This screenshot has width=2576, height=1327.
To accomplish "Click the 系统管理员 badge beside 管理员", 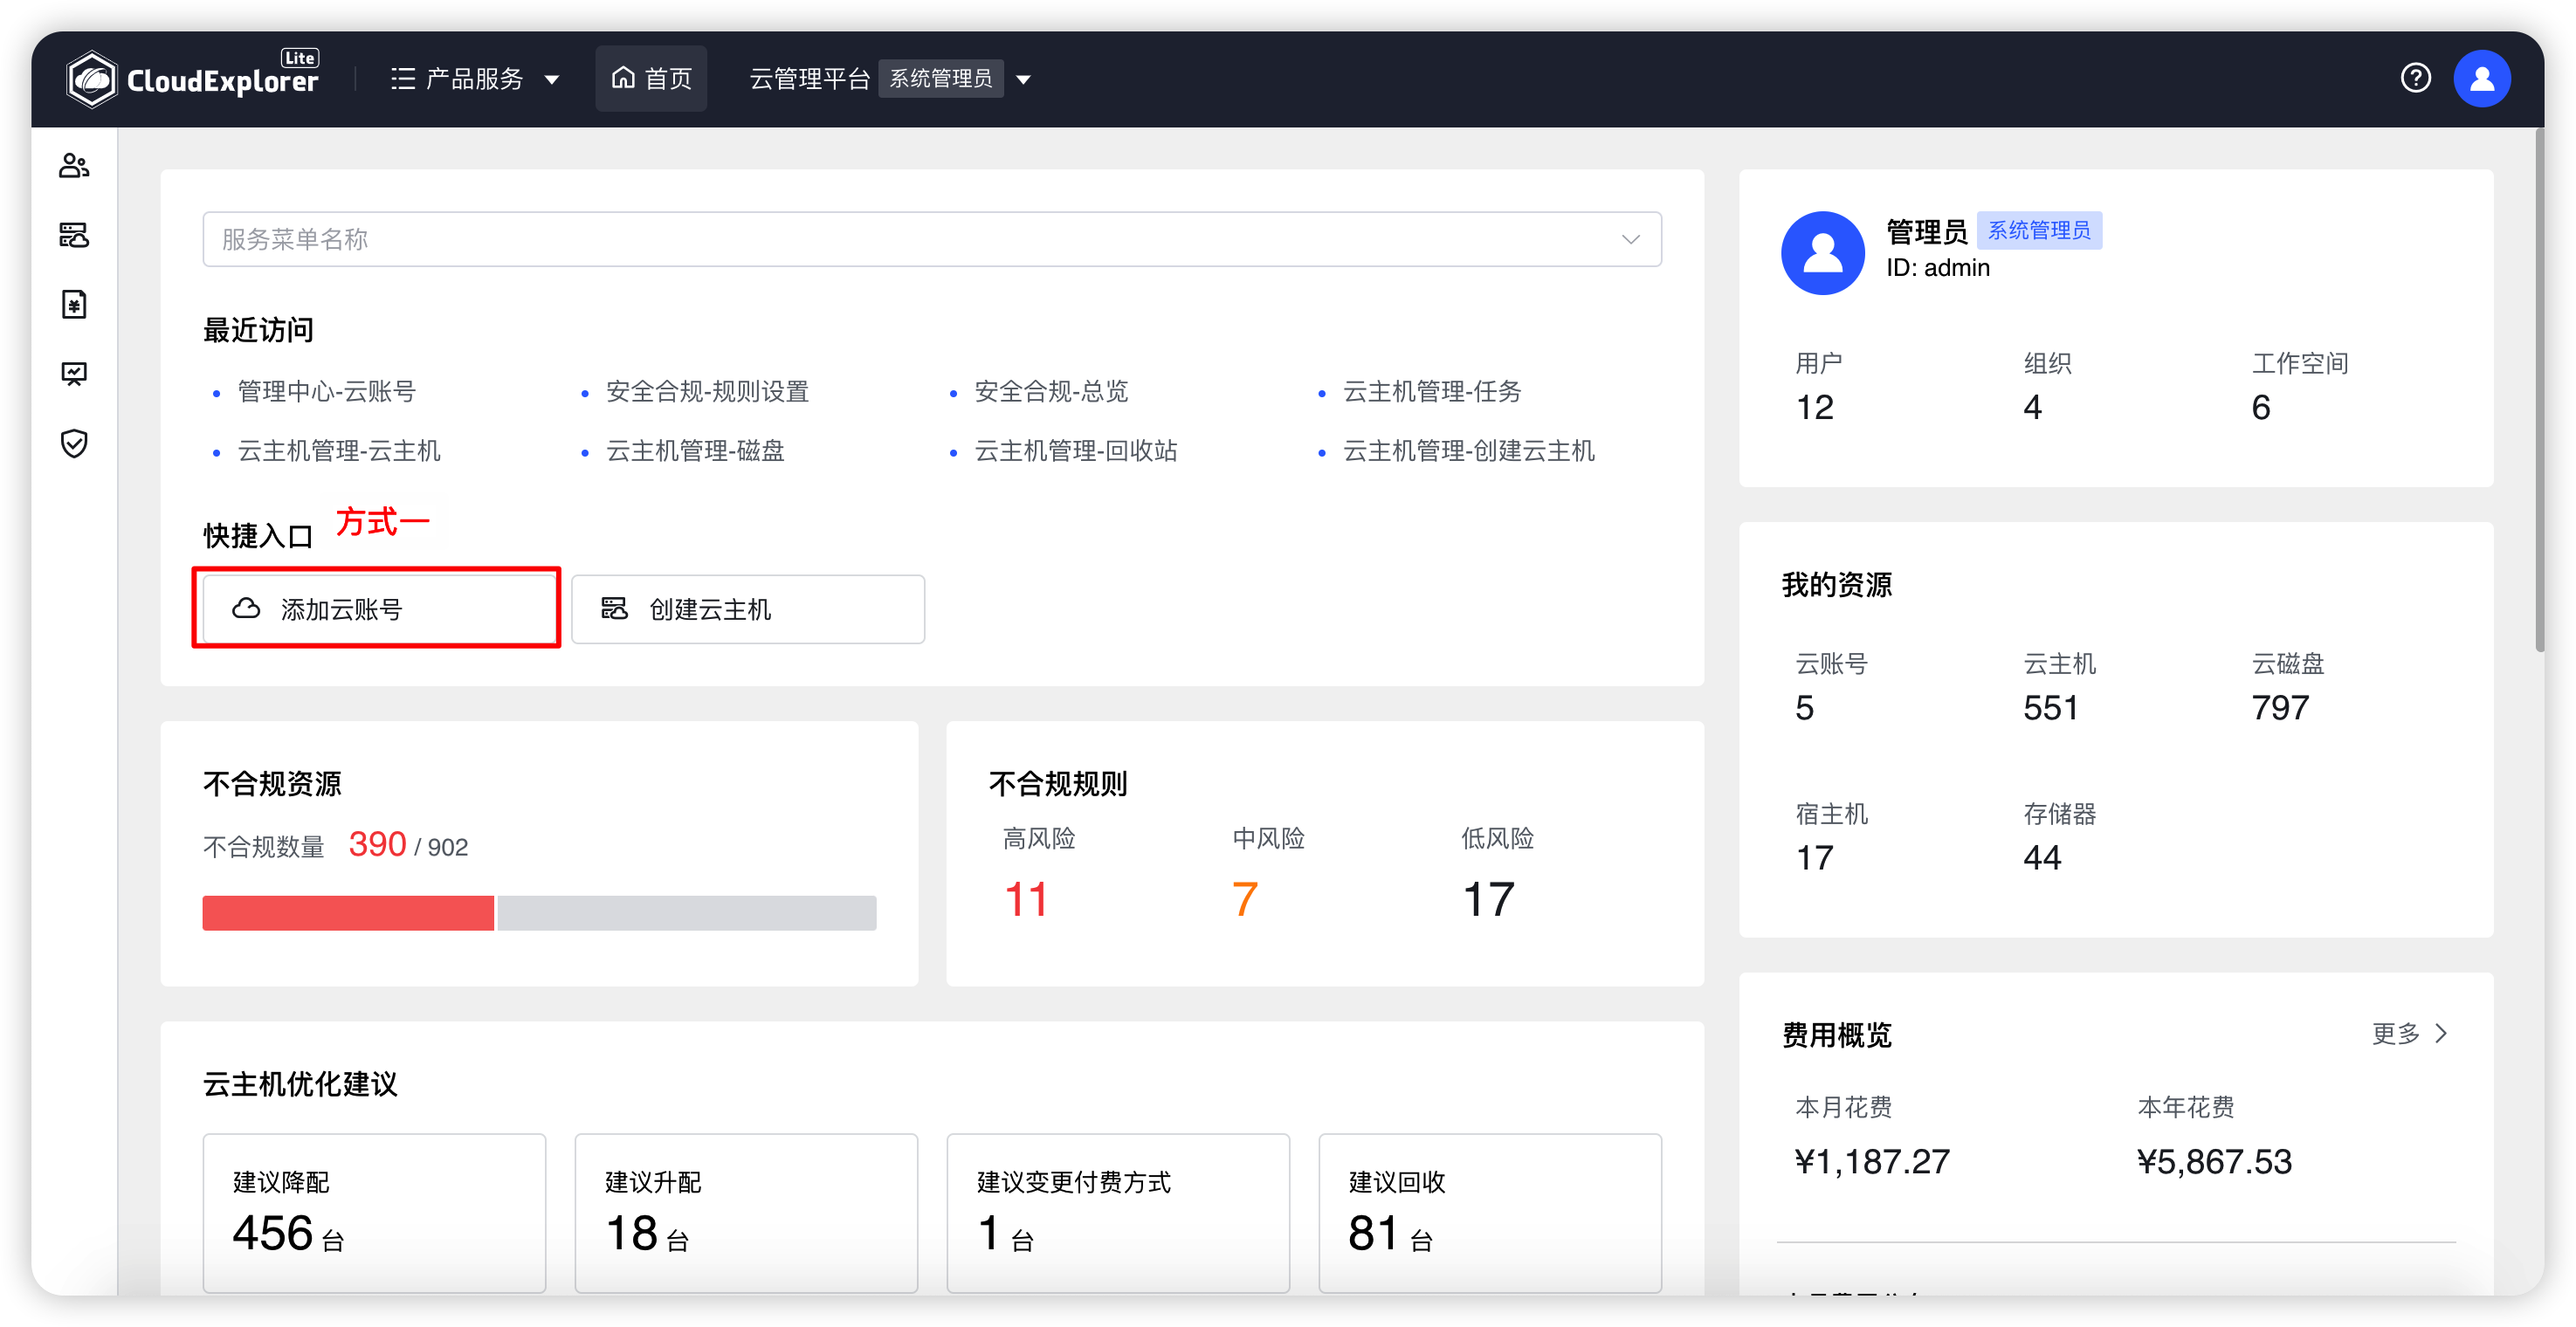I will (2039, 230).
